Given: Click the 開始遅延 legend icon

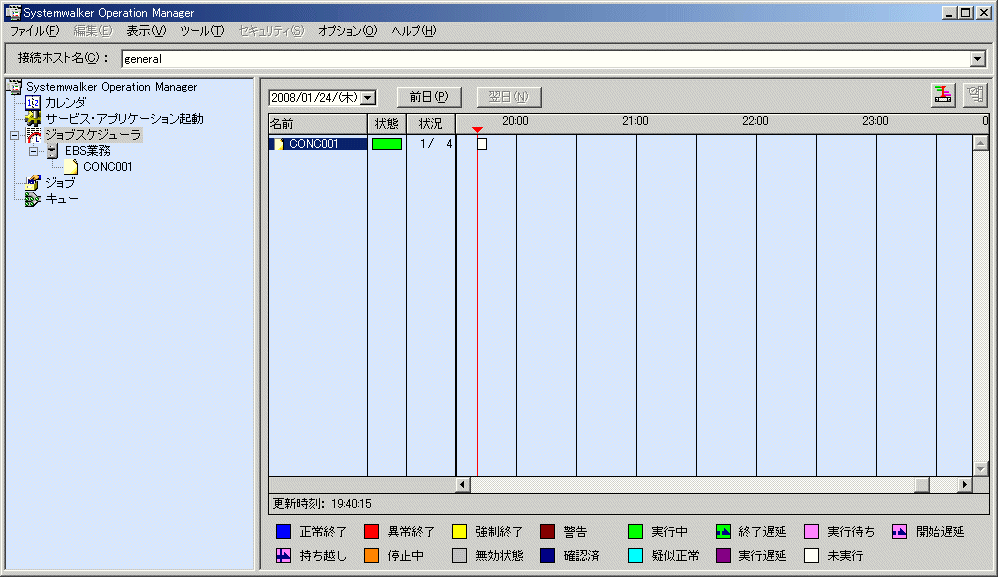Looking at the screenshot, I should [x=899, y=531].
